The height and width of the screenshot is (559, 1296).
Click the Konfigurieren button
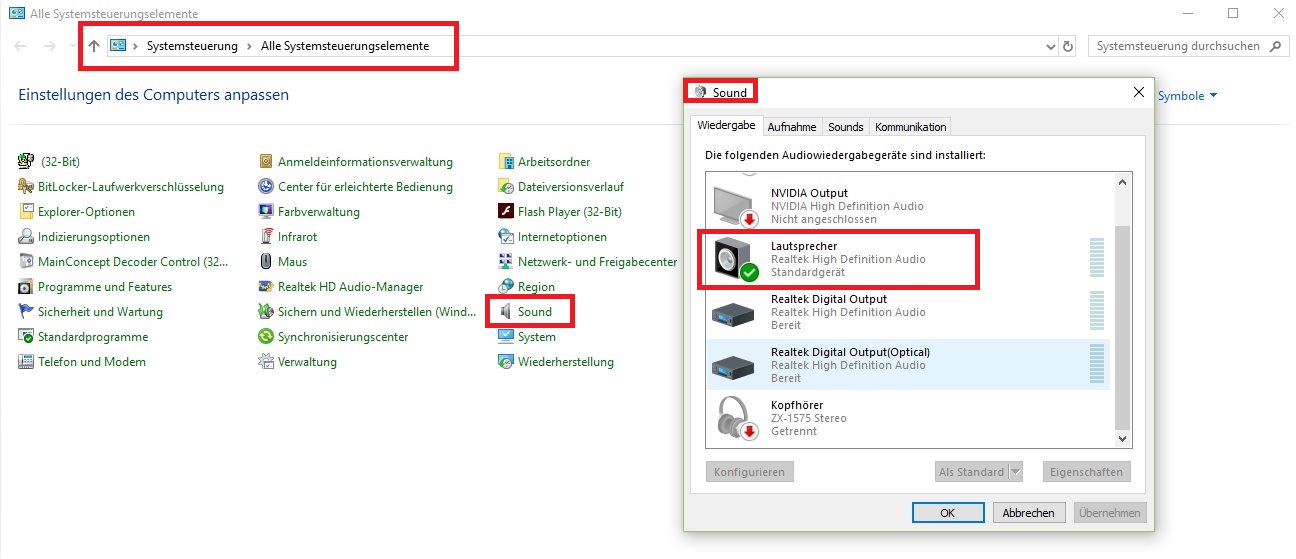(750, 472)
